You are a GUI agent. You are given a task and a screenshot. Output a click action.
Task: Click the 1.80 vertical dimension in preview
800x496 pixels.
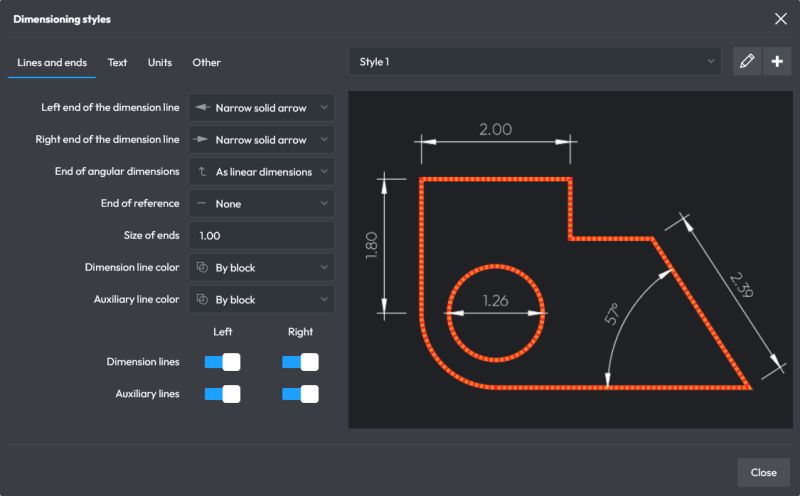coord(371,245)
